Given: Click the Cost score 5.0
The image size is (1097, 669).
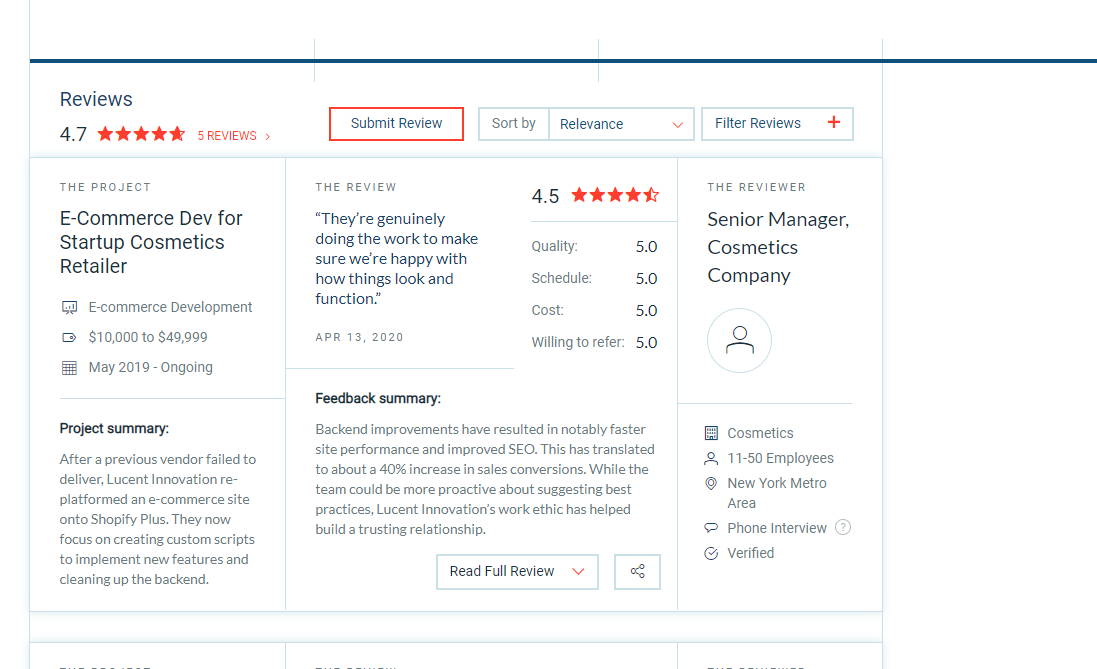Looking at the screenshot, I should (646, 311).
